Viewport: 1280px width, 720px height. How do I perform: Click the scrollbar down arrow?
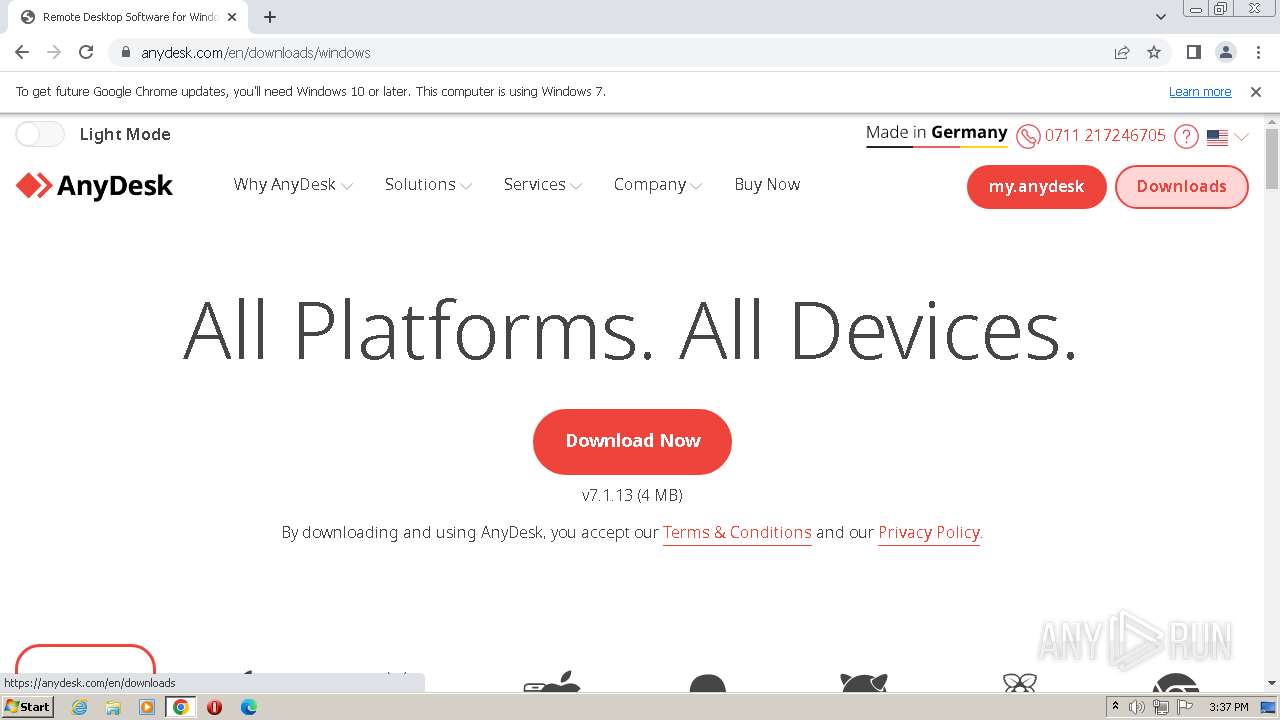pos(1272,683)
